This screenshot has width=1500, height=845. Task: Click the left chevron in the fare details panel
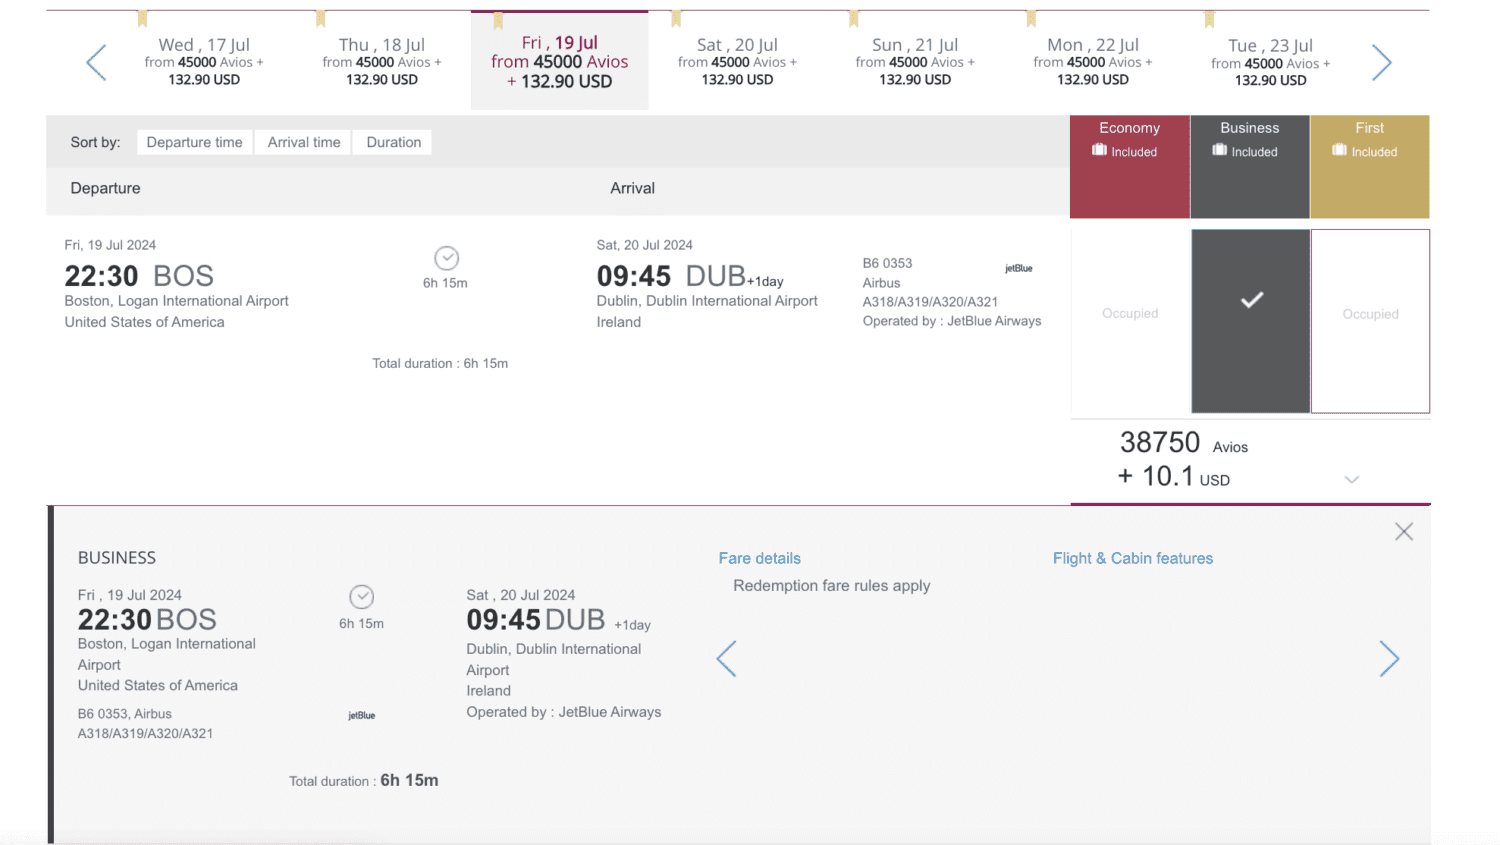tap(727, 659)
